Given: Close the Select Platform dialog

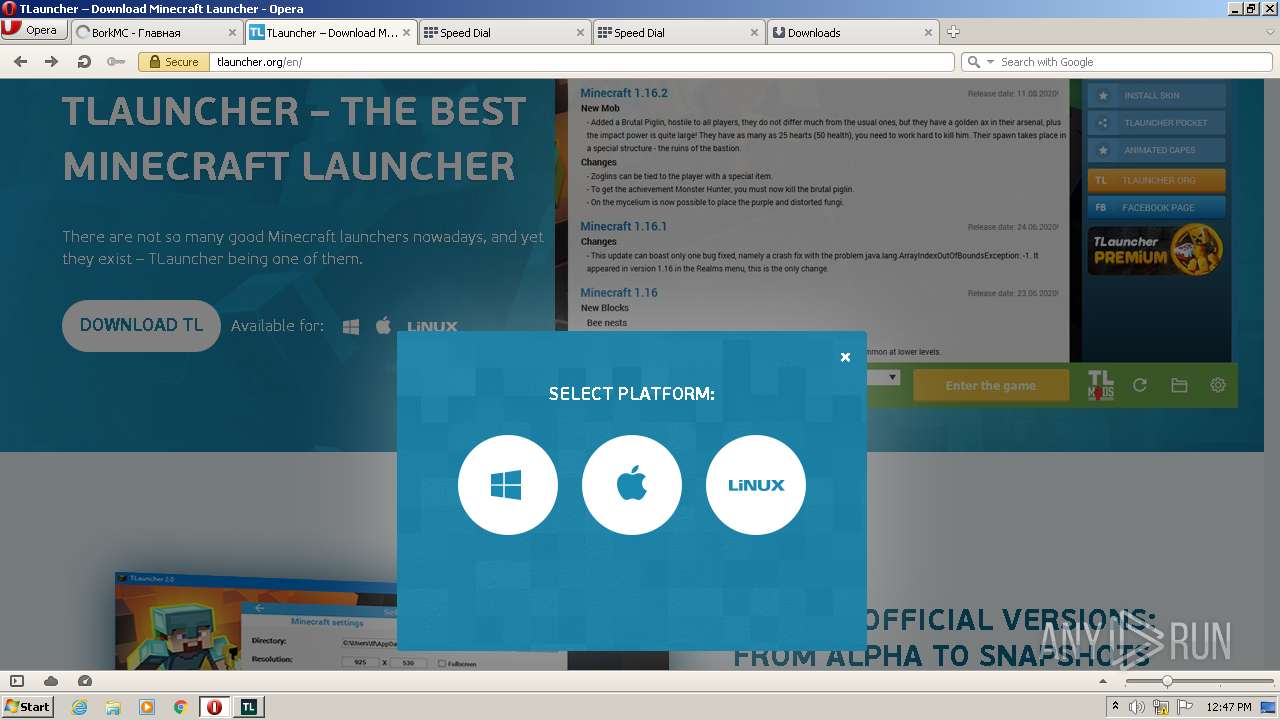Looking at the screenshot, I should point(845,357).
